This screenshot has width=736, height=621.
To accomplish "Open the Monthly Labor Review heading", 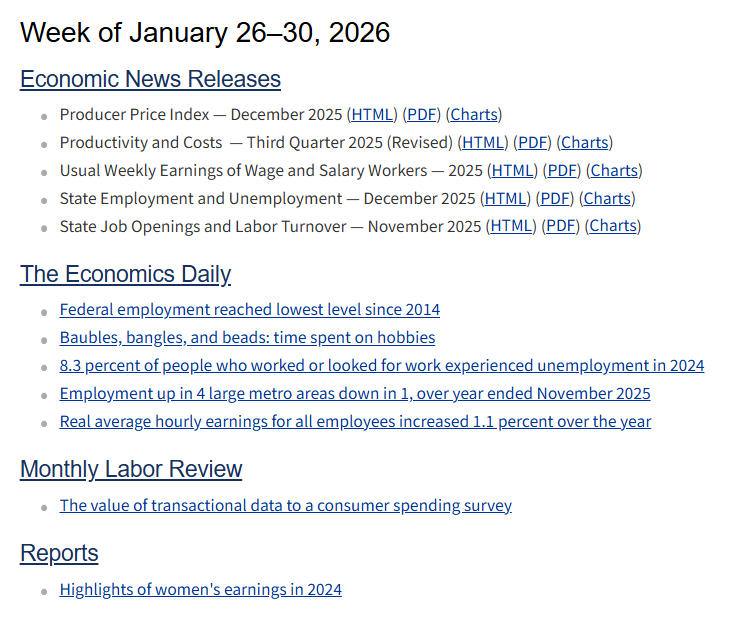I will click(131, 469).
